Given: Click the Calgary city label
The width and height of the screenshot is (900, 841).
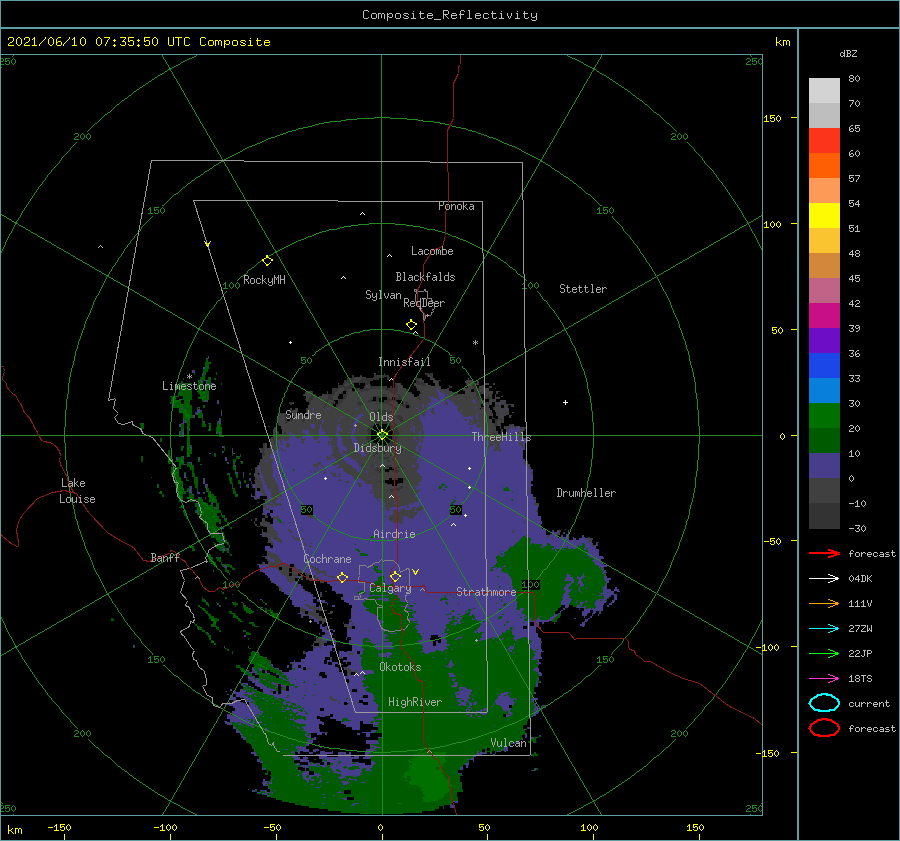Looking at the screenshot, I should 390,588.
